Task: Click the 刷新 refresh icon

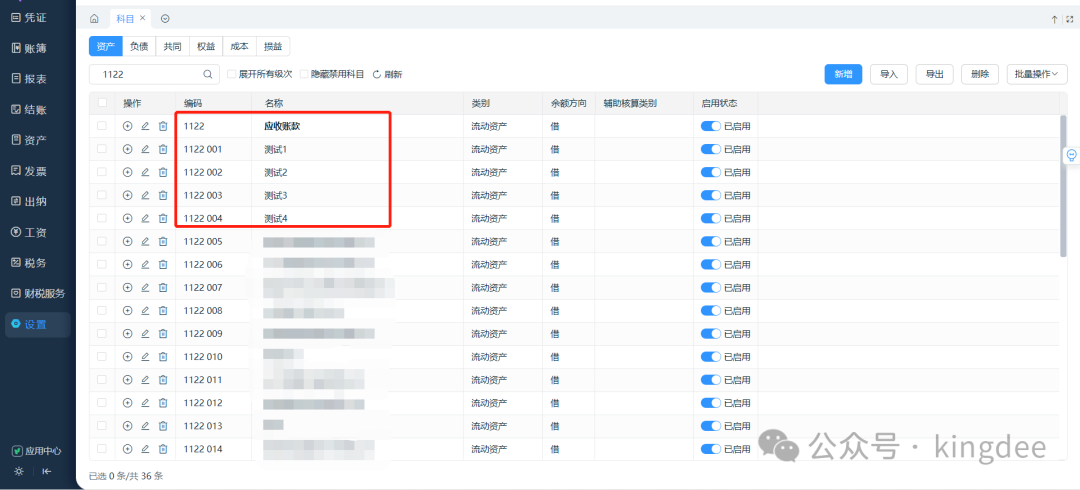Action: (377, 74)
